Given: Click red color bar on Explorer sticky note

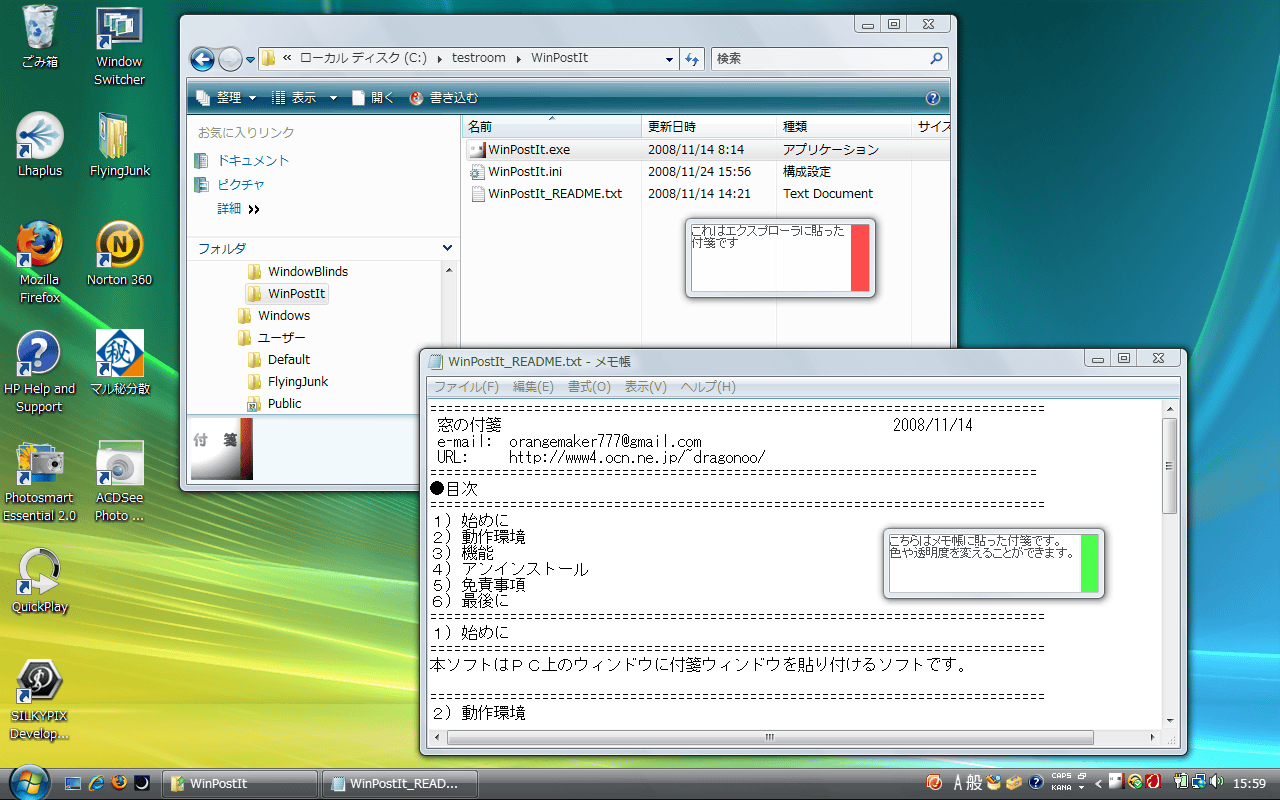Looking at the screenshot, I should 860,258.
